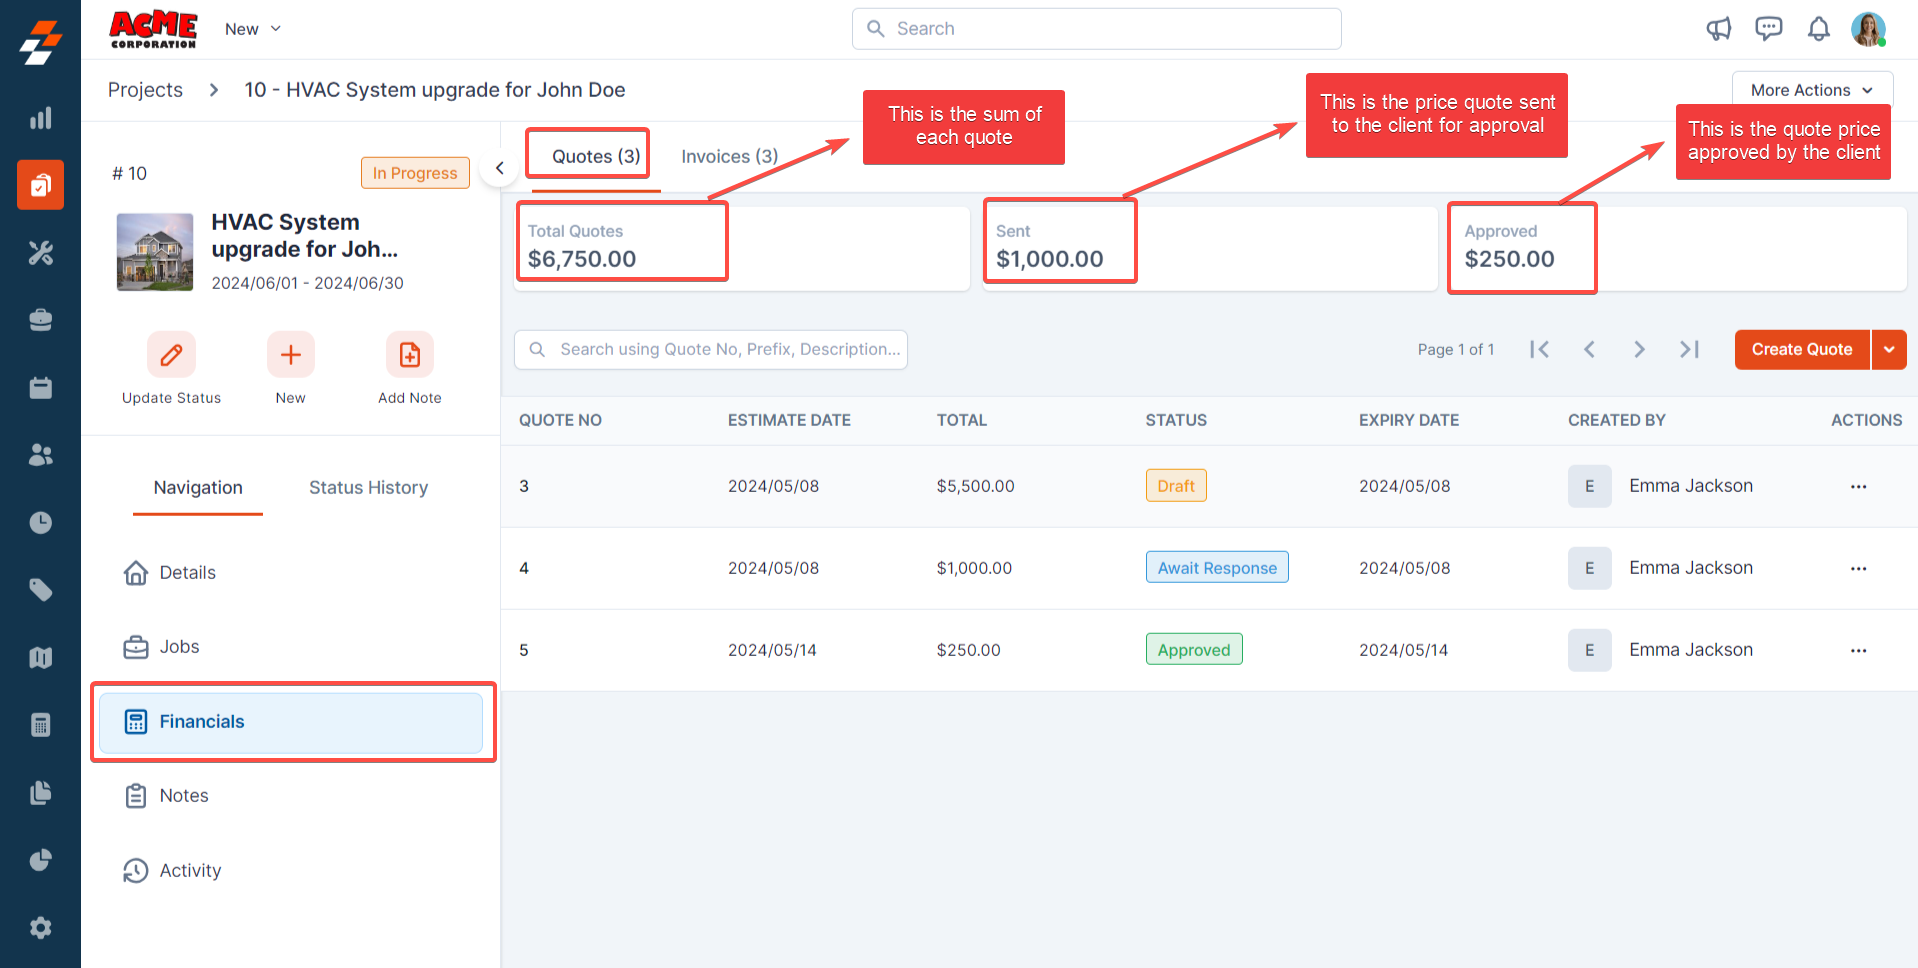
Task: Open the map sidebar icon
Action: click(40, 657)
